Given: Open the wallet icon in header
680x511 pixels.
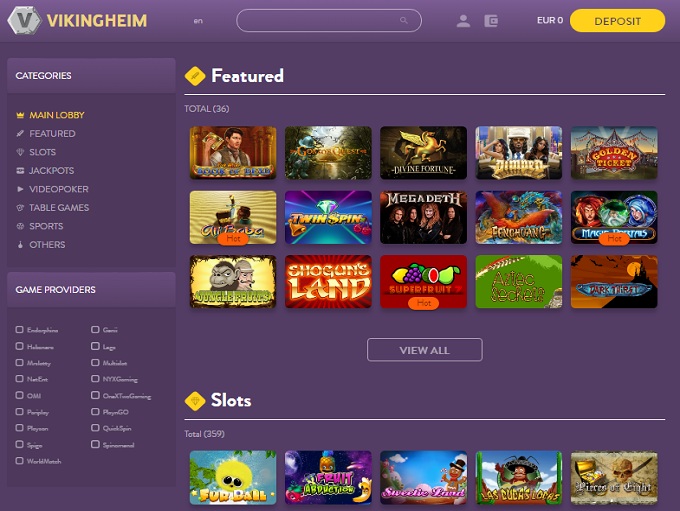Looking at the screenshot, I should [x=491, y=21].
